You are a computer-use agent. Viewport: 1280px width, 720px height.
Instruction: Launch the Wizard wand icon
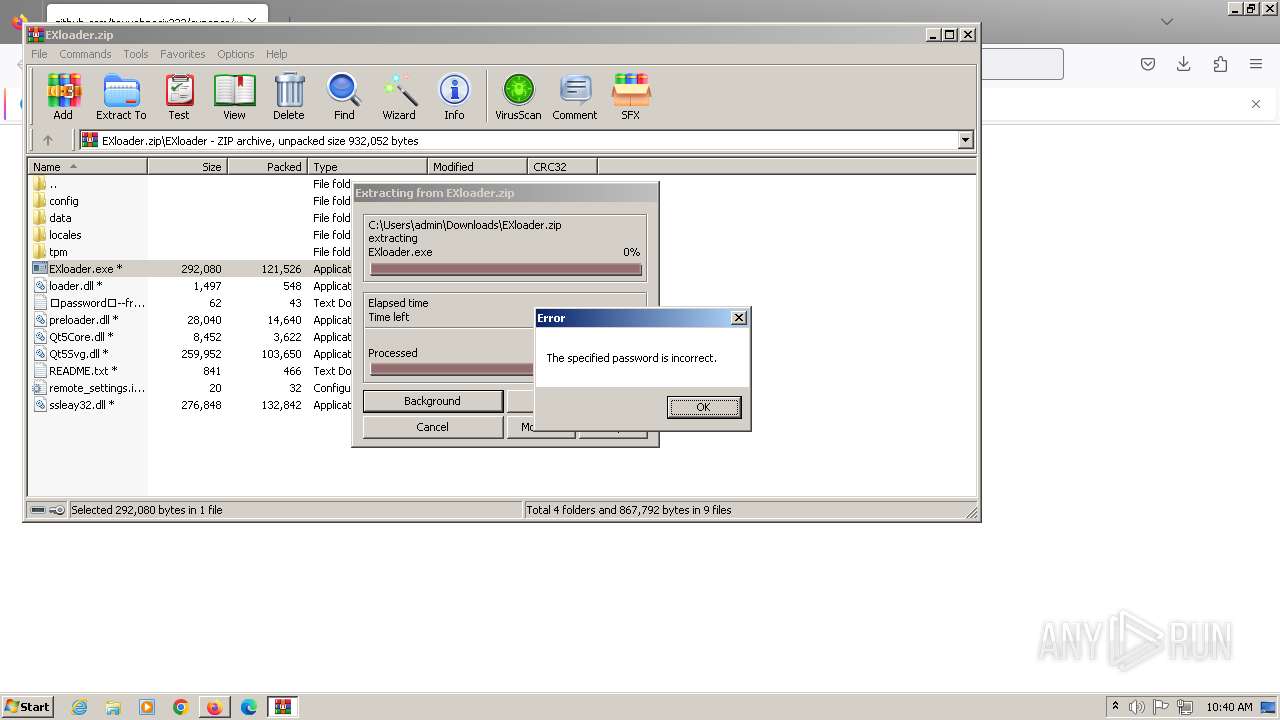point(399,97)
